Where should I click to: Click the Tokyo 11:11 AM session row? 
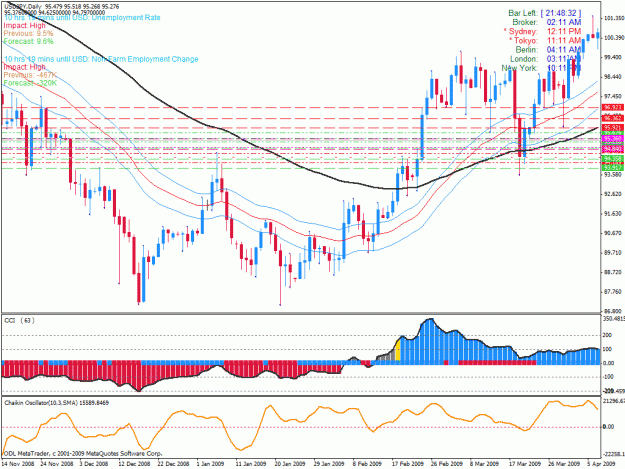coord(545,41)
